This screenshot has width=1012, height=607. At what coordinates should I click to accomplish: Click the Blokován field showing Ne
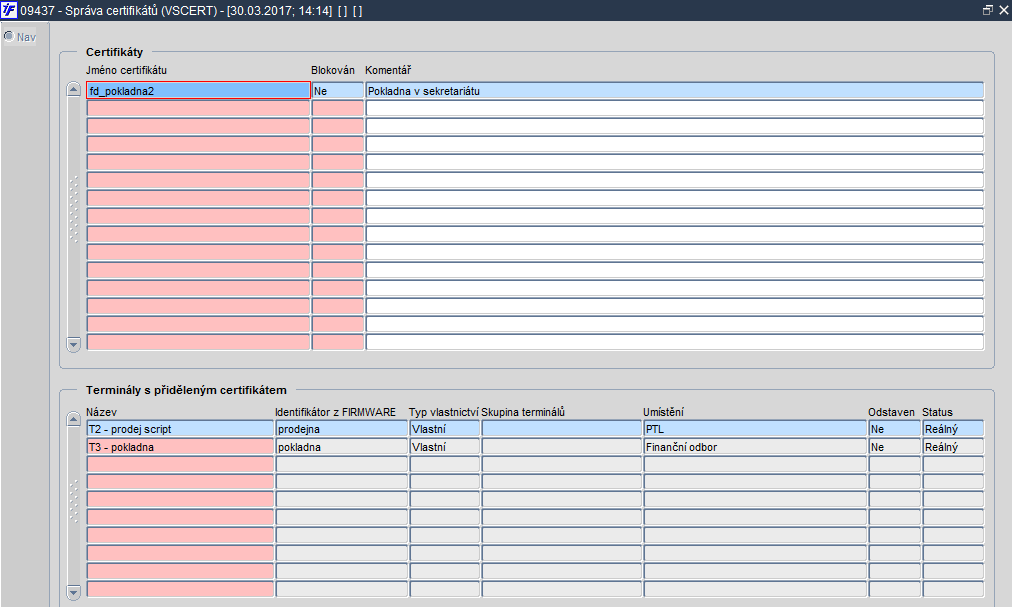pos(338,90)
